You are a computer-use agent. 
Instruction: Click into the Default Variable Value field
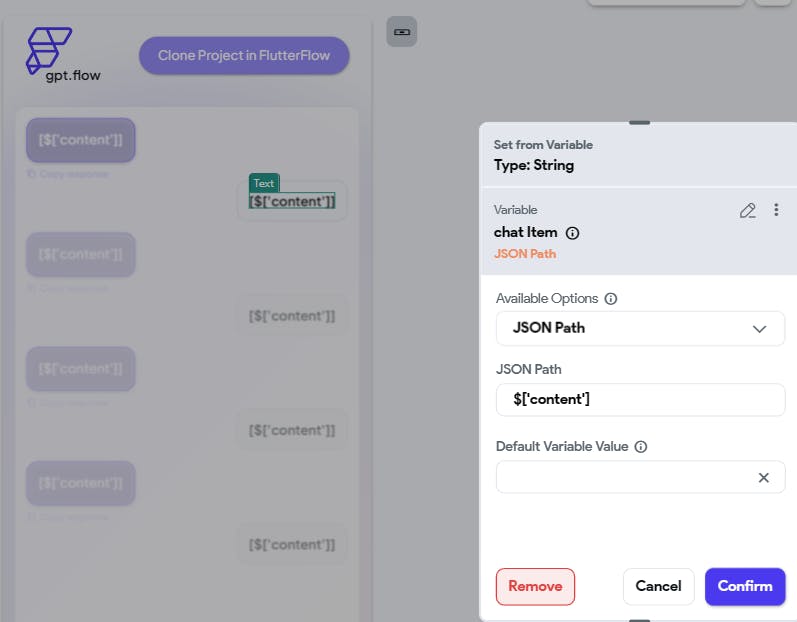point(625,478)
